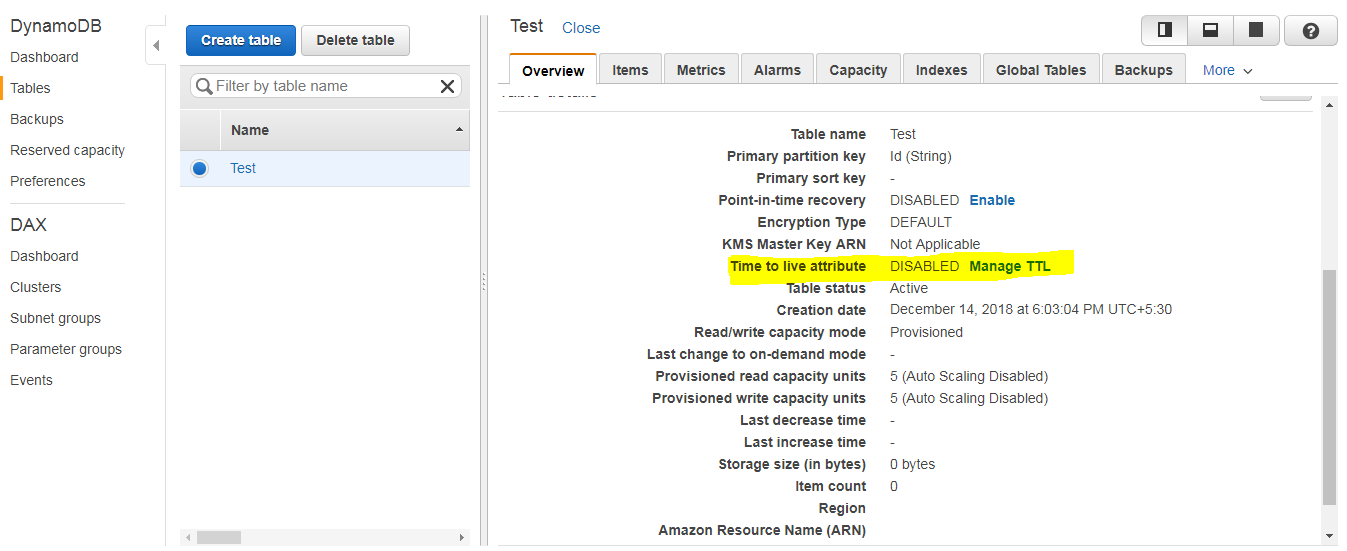
Task: Close the Test table details panel
Action: point(581,28)
